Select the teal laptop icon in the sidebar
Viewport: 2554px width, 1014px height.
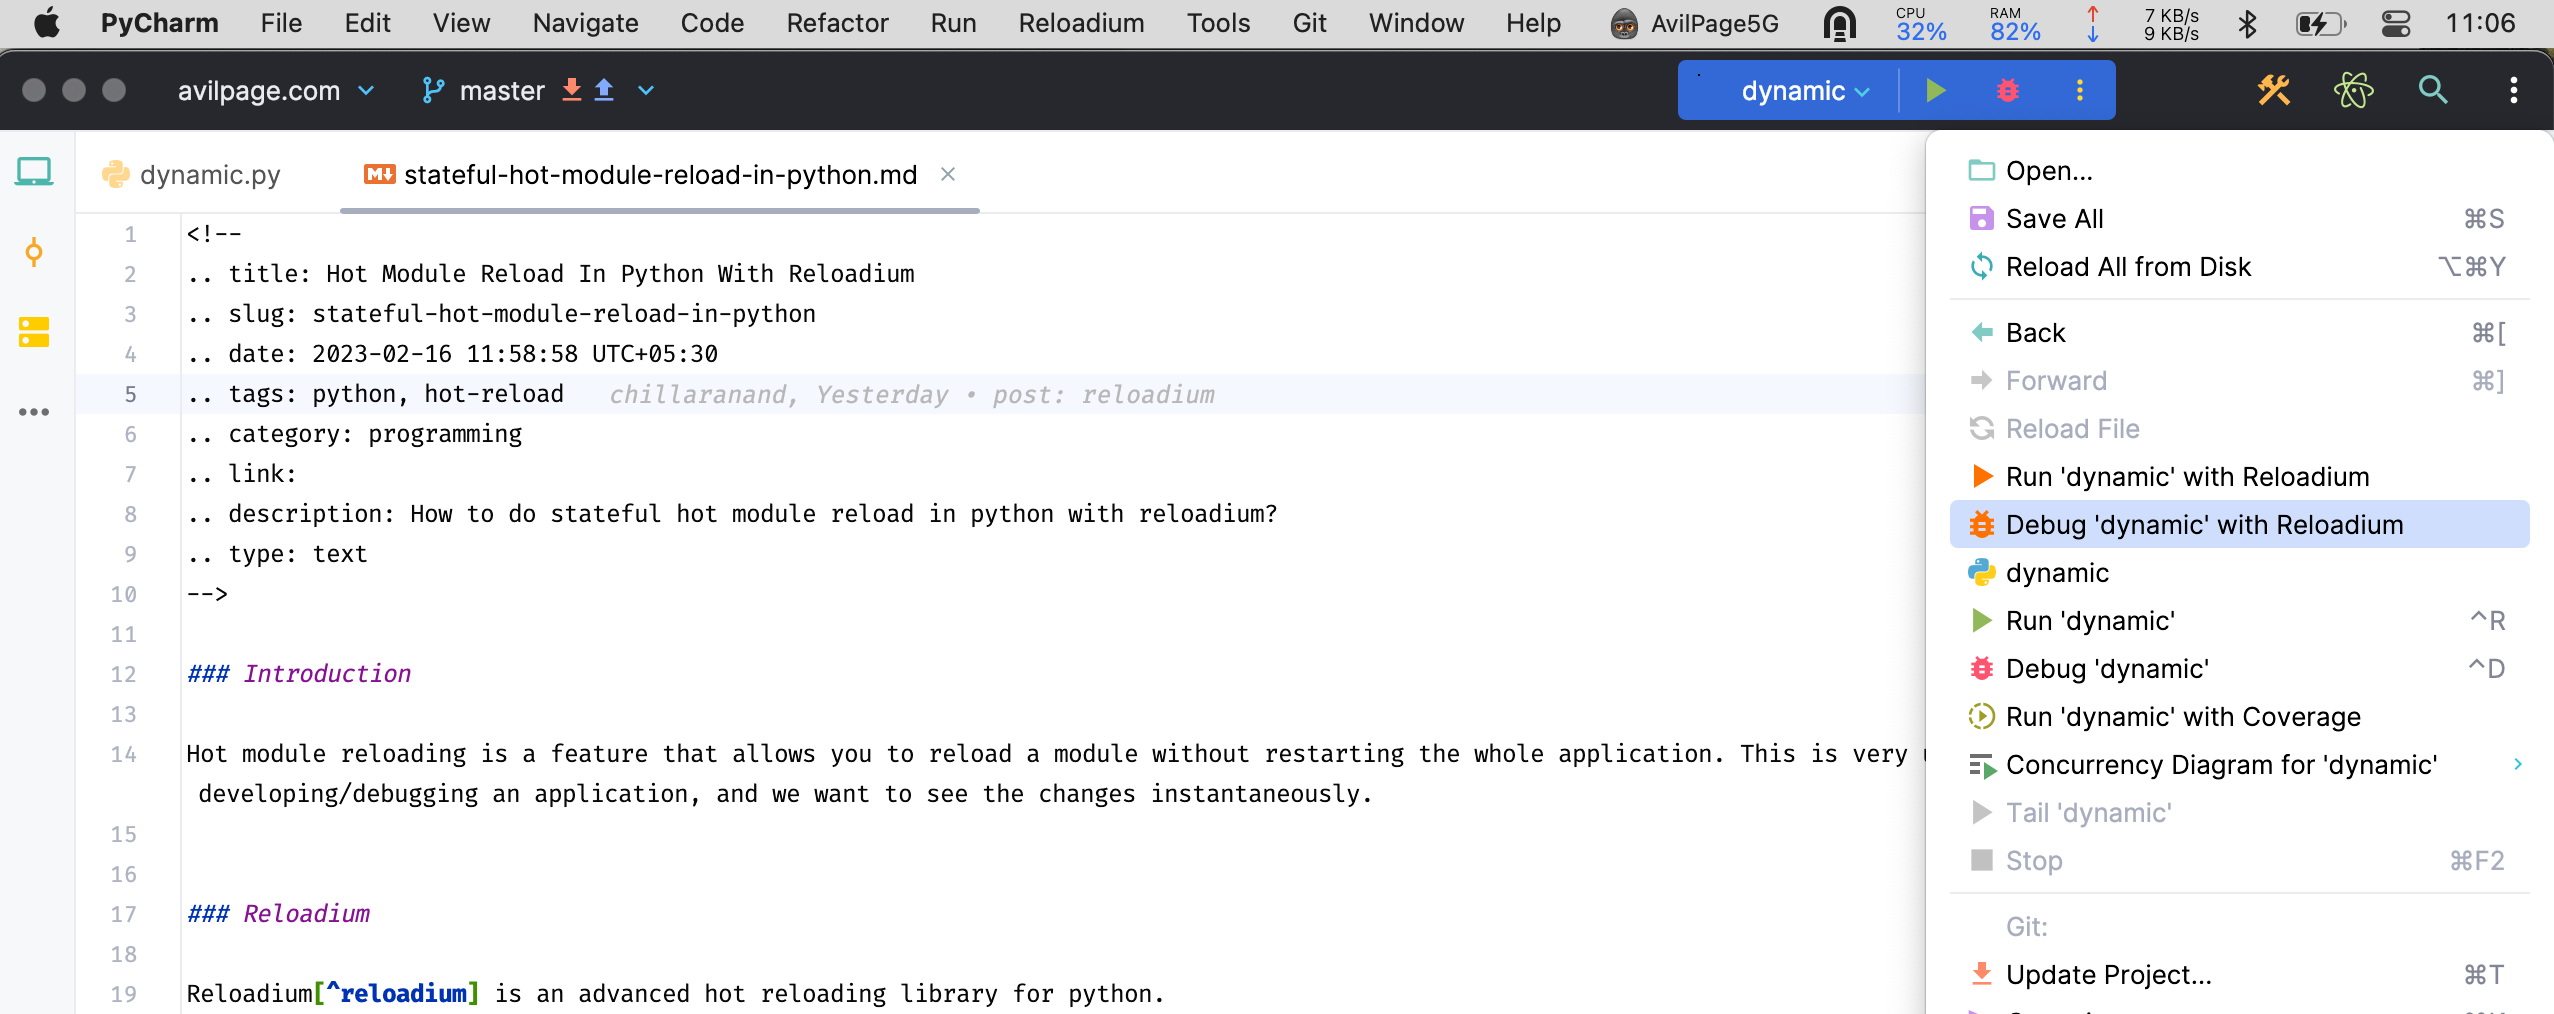[33, 170]
